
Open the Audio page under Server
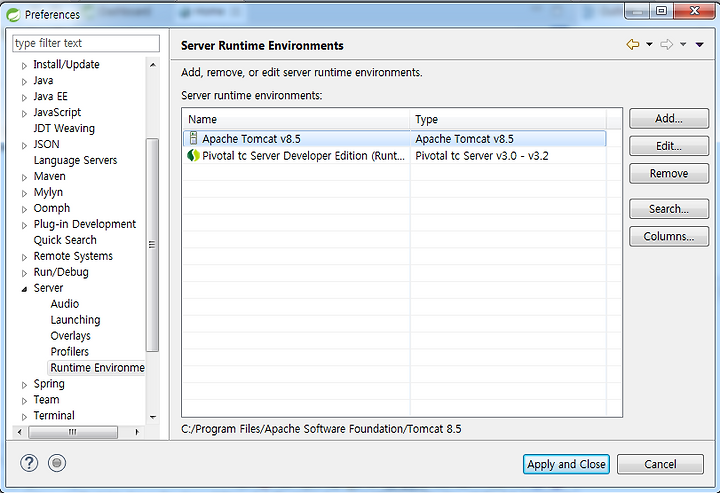pos(64,304)
